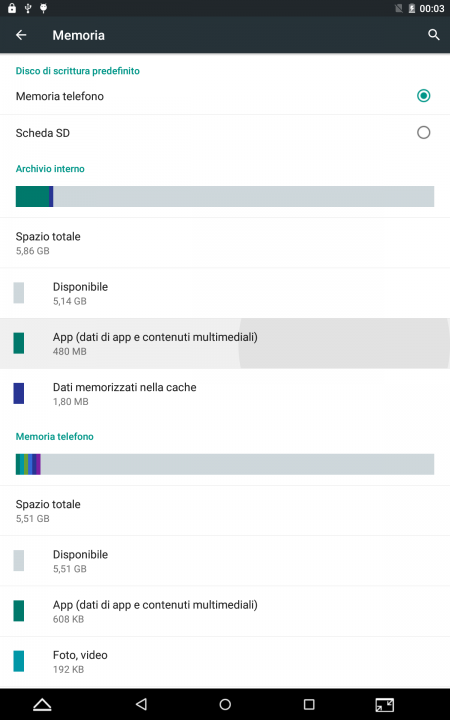Image resolution: width=450 pixels, height=720 pixels.
Task: Tap the Android back navigation button
Action: (x=141, y=704)
